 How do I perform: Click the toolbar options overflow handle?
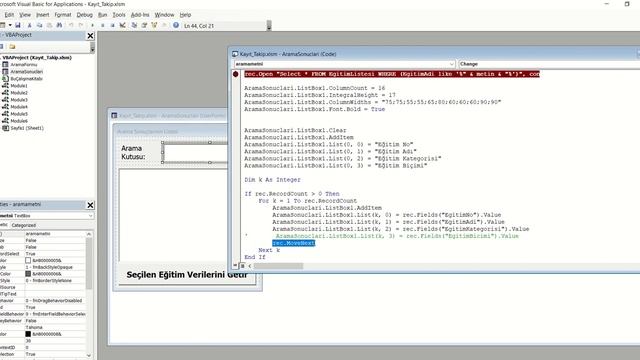point(269,26)
